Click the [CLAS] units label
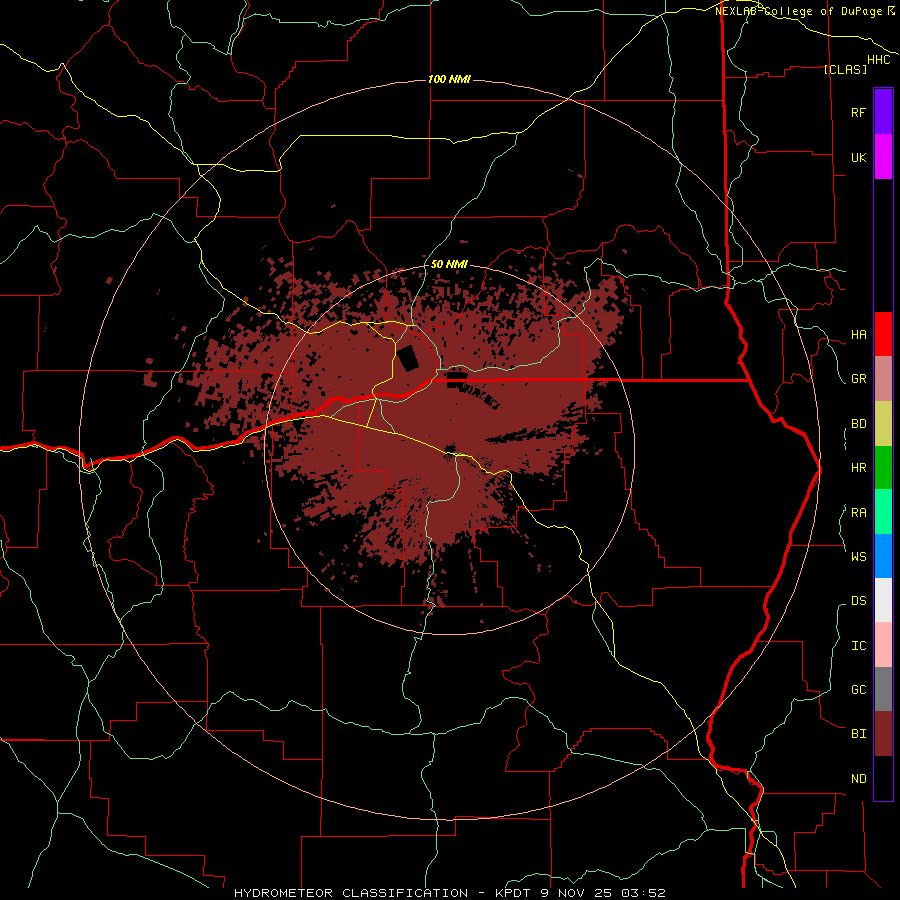900x900 pixels. point(845,69)
